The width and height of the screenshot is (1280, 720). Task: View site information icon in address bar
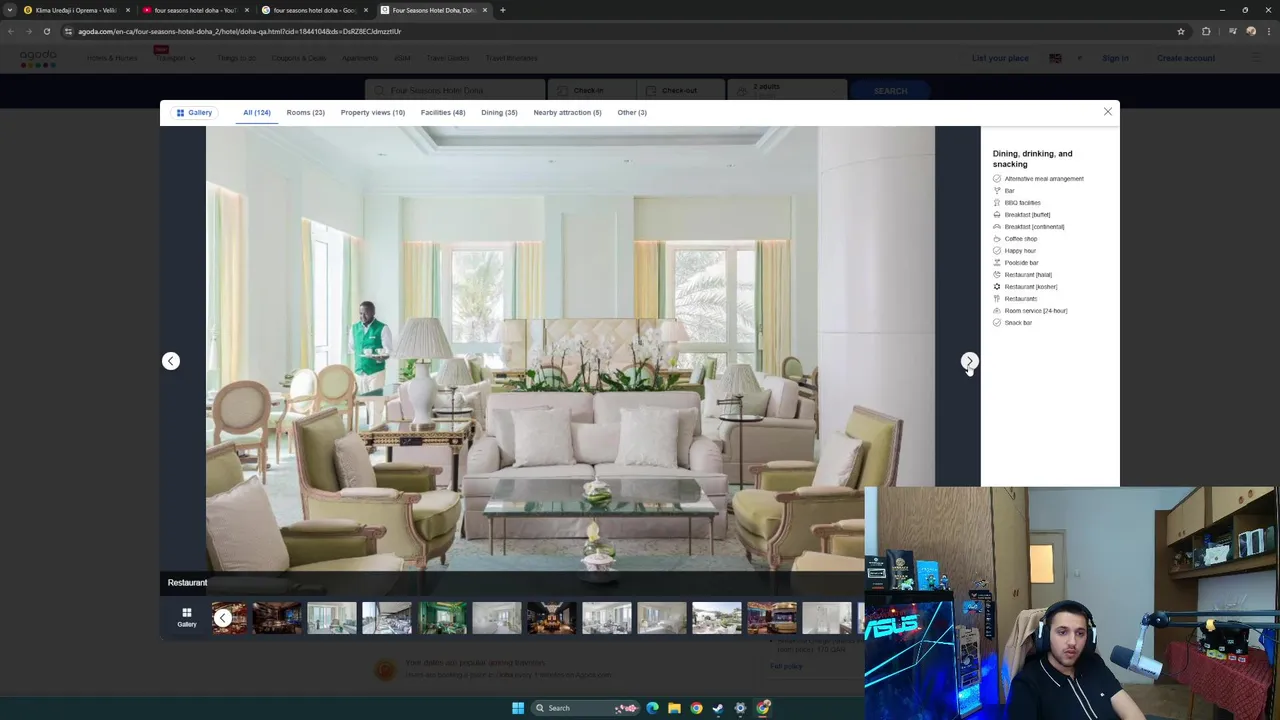(69, 31)
